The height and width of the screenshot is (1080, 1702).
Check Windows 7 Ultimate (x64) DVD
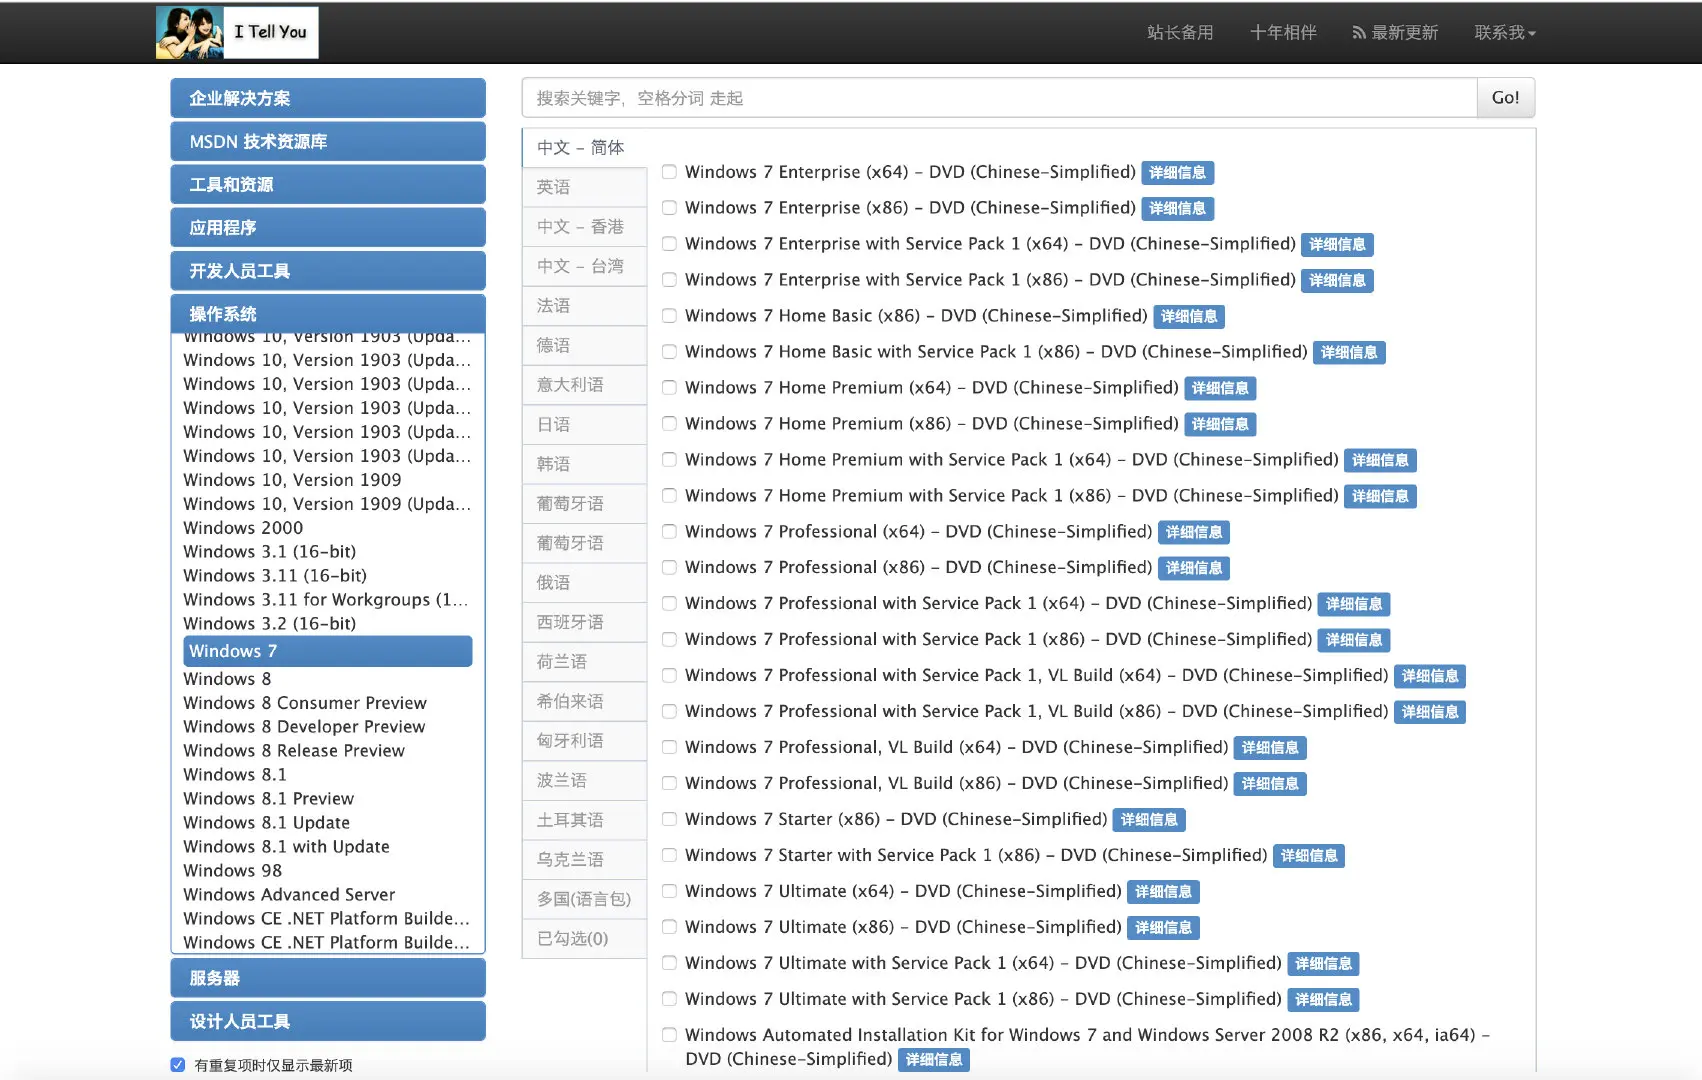pos(669,892)
